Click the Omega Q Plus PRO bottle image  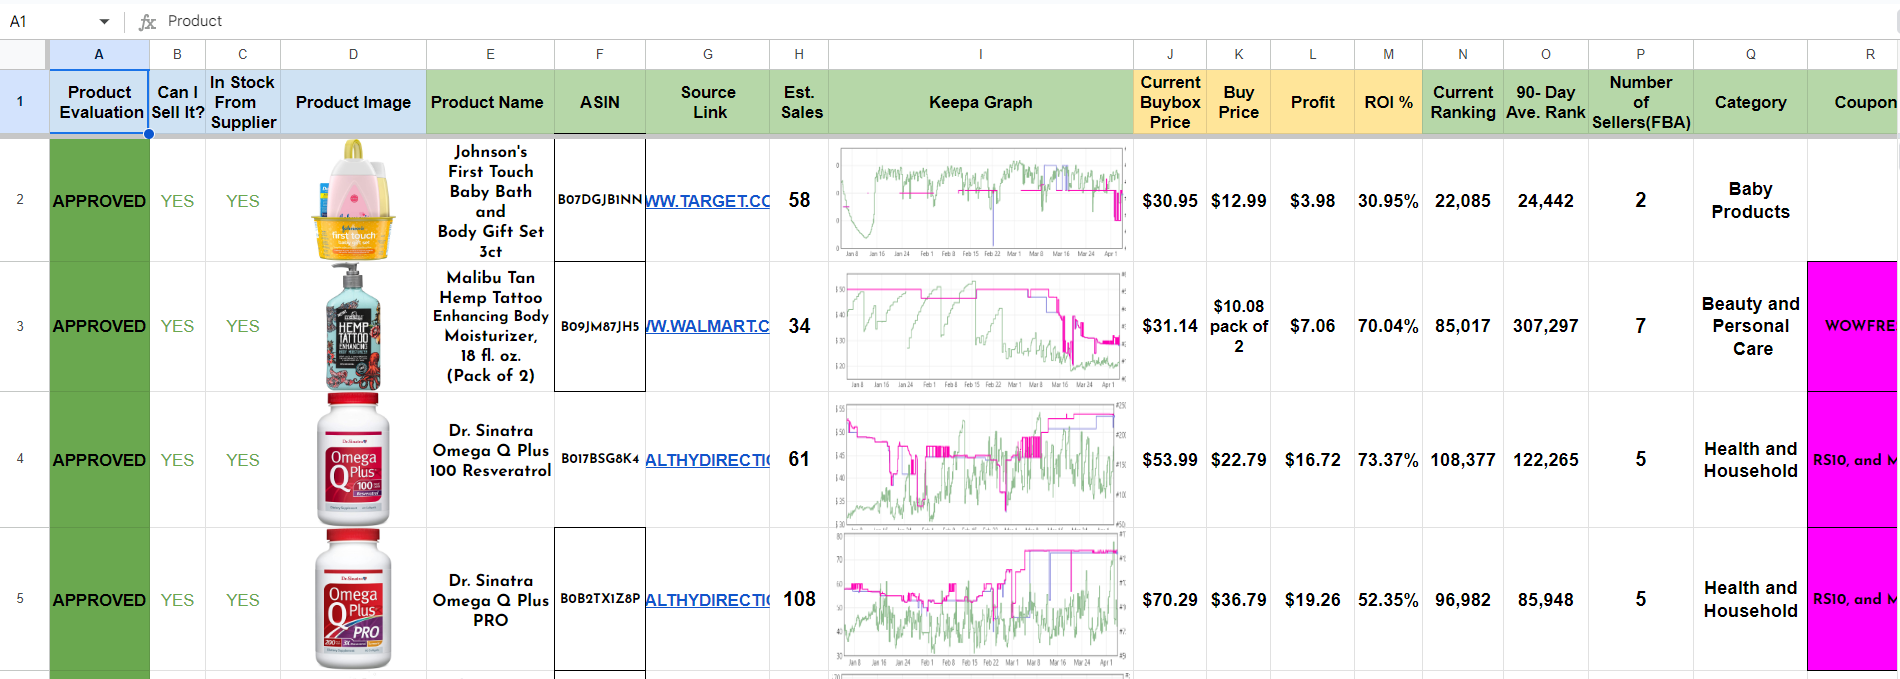[353, 599]
